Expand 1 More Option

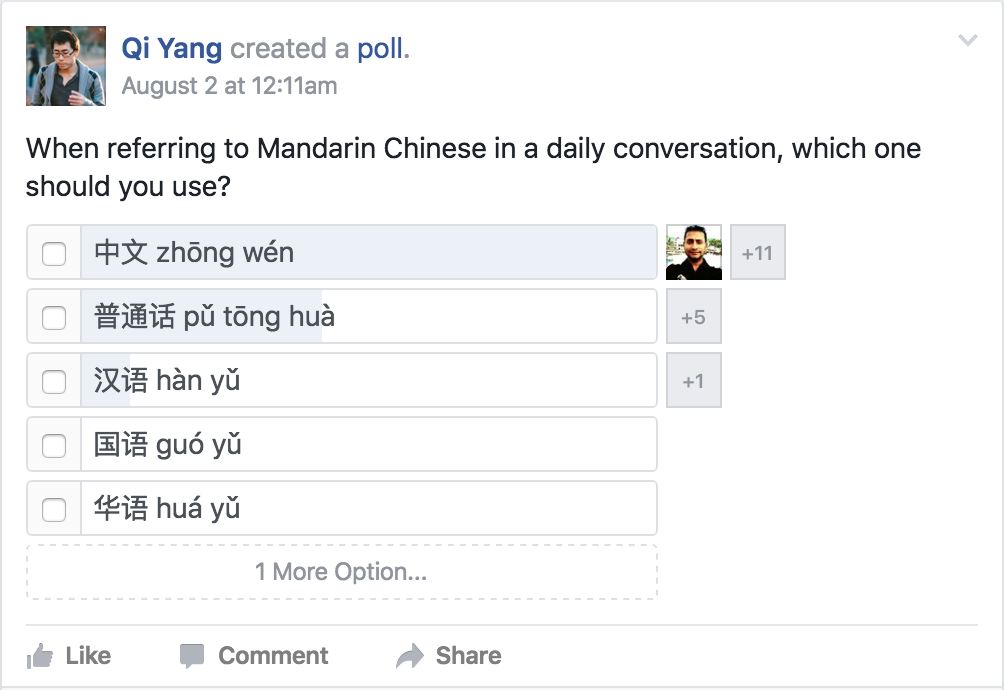pos(341,572)
